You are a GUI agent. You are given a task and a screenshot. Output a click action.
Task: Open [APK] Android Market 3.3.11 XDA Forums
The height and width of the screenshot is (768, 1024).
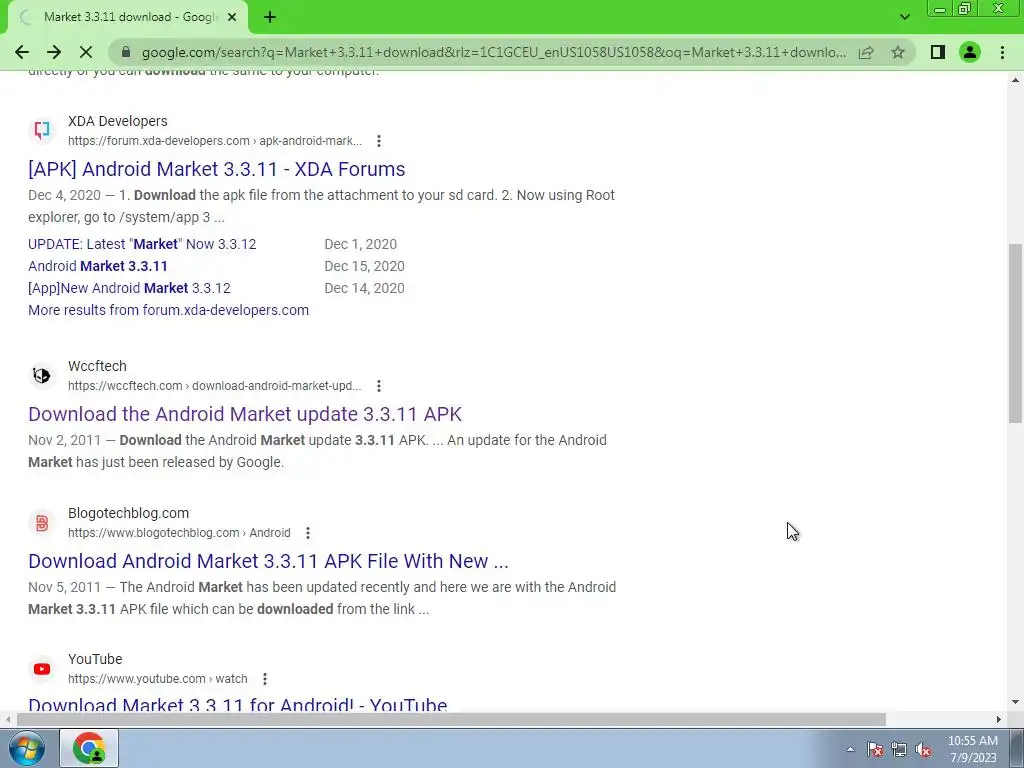tap(216, 169)
